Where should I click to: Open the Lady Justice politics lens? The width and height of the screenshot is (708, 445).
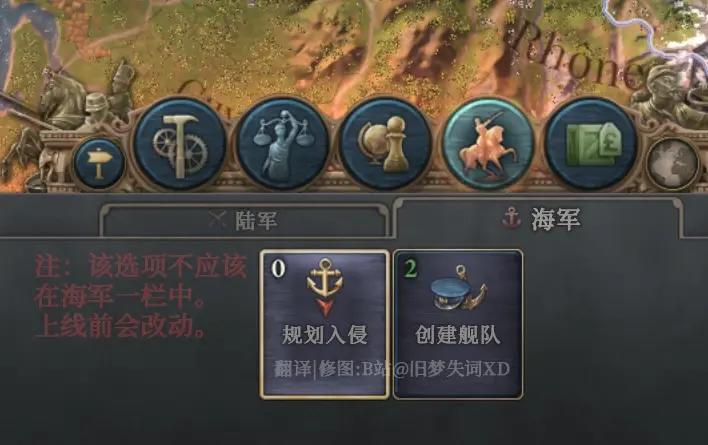283,145
